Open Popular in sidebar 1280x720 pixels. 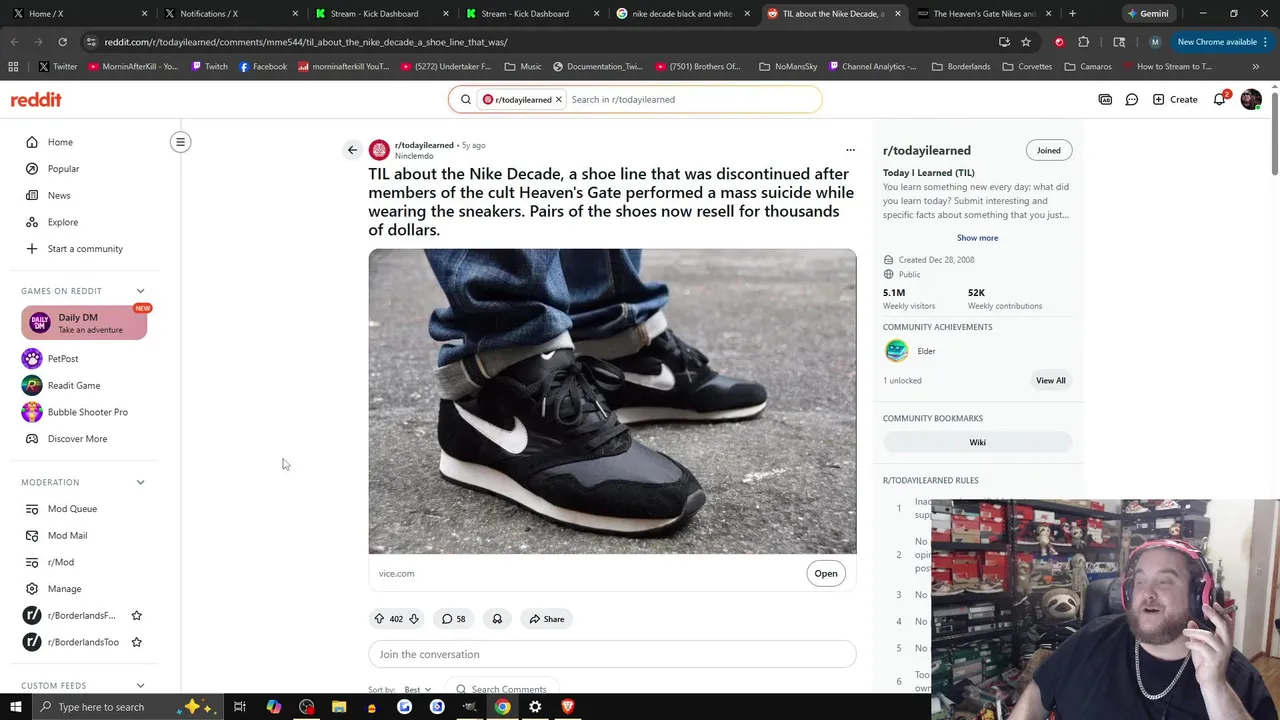(x=85, y=169)
